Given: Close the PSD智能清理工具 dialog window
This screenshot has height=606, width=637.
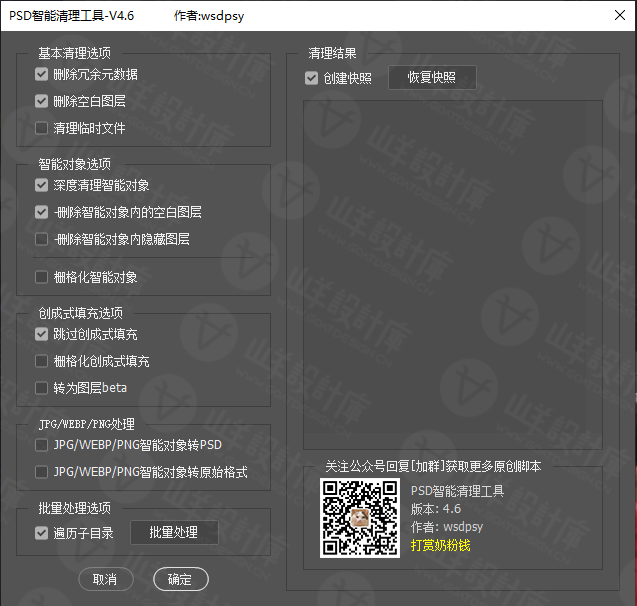Looking at the screenshot, I should click(620, 15).
